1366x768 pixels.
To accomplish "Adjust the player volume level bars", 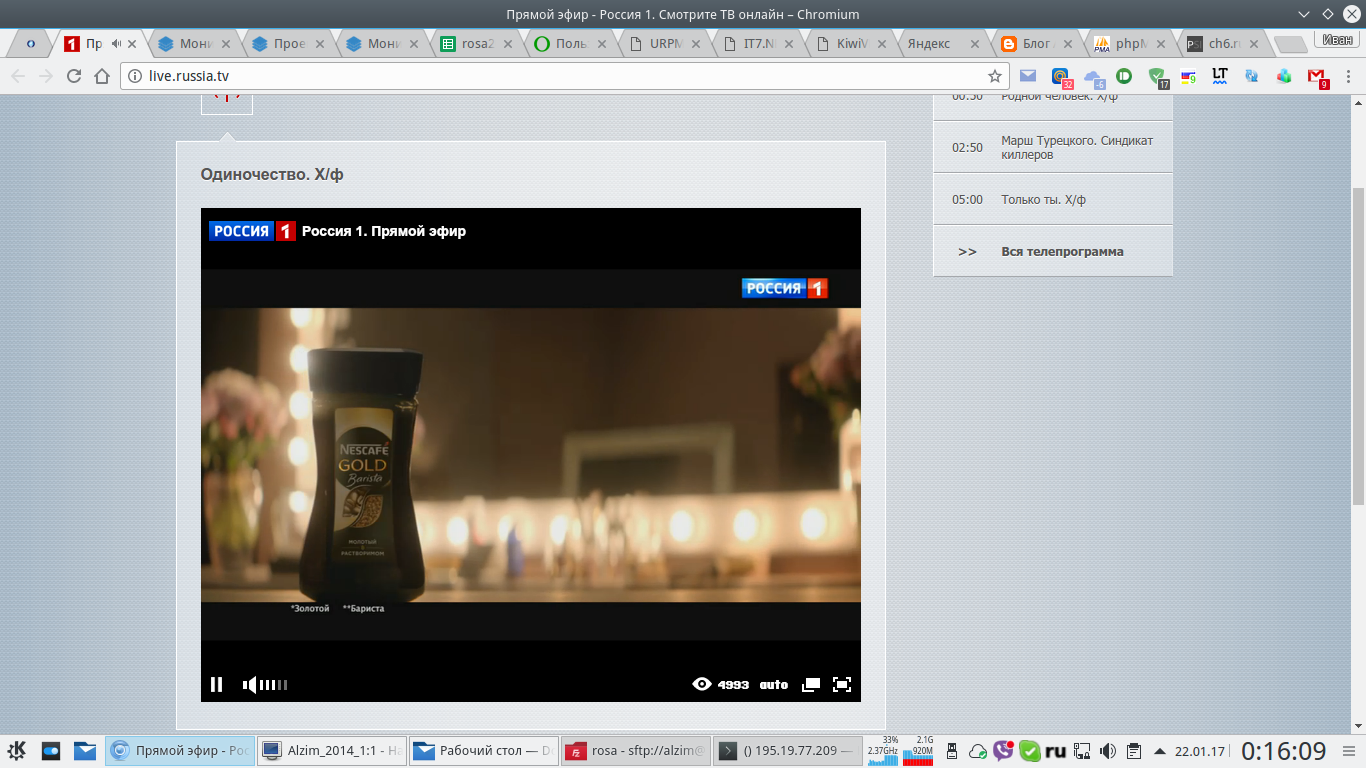I will (274, 685).
